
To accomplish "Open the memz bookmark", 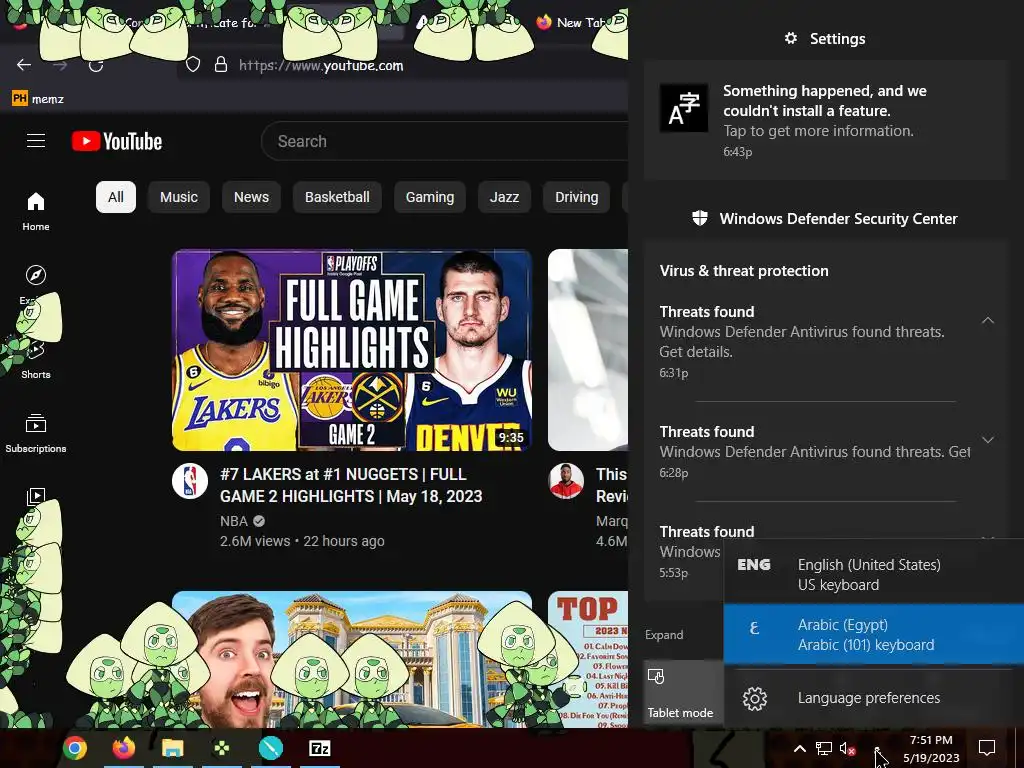I will [x=38, y=99].
